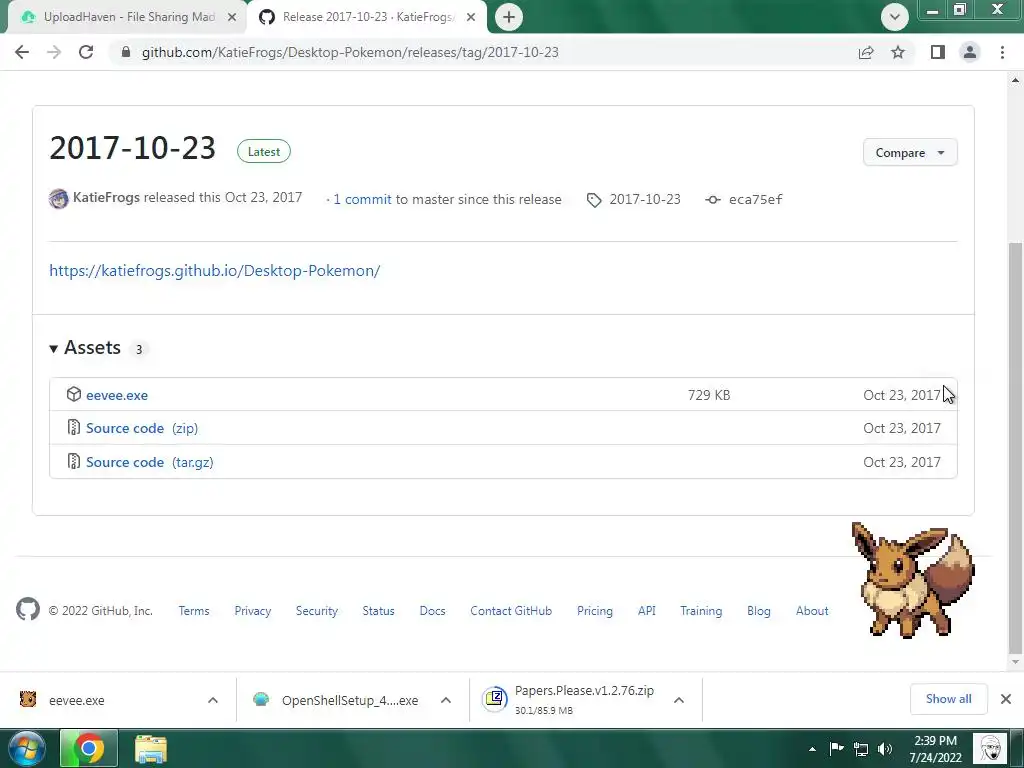Open the Terms footer link
1024x768 pixels.
point(194,611)
